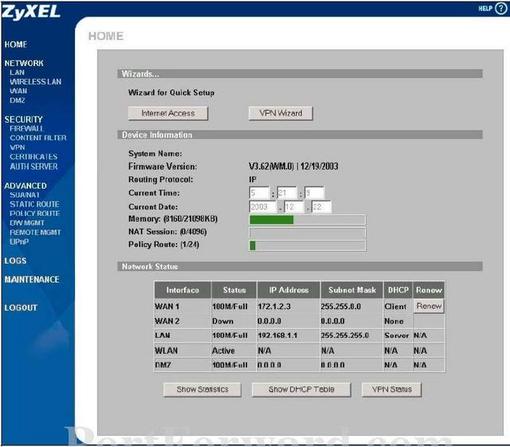This screenshot has width=510, height=447.
Task: Open the MAINTENANCE section
Action: 32,279
